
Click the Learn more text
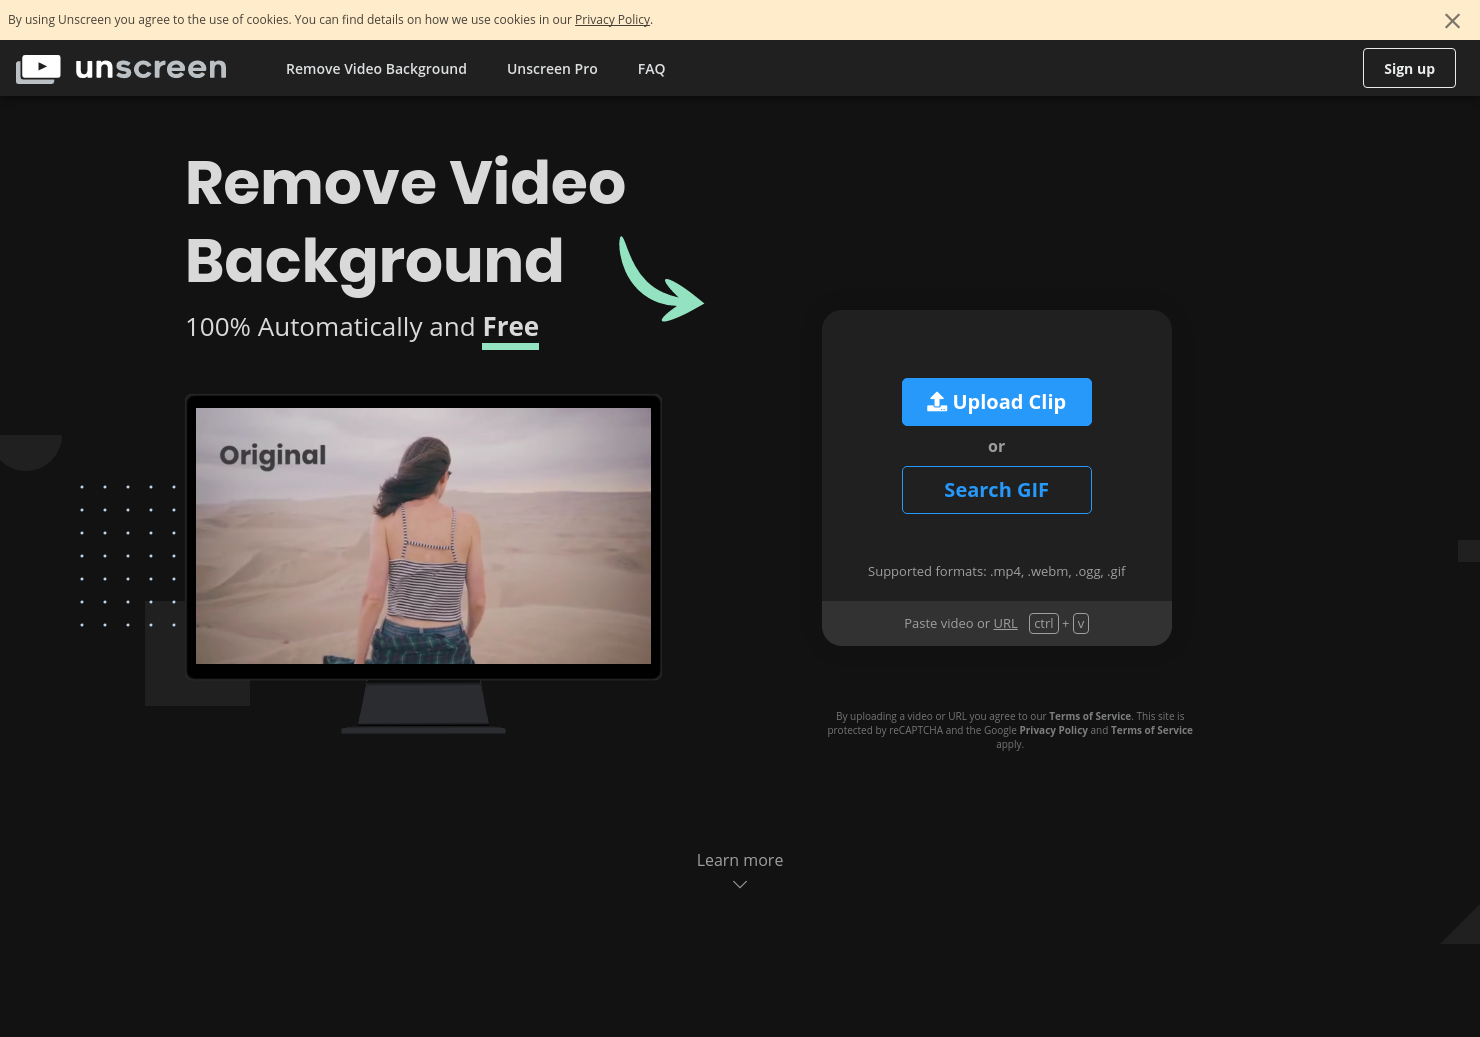tap(740, 860)
